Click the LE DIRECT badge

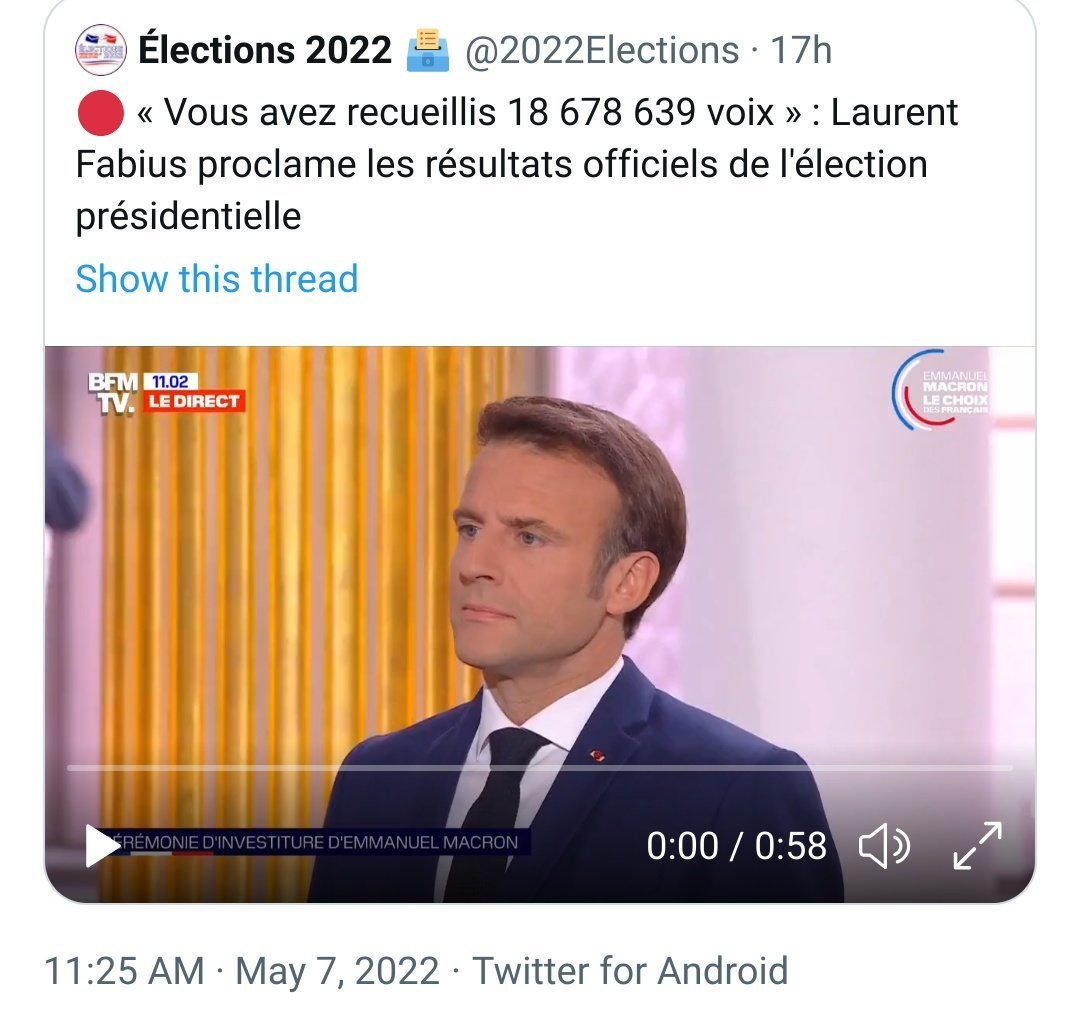[195, 401]
